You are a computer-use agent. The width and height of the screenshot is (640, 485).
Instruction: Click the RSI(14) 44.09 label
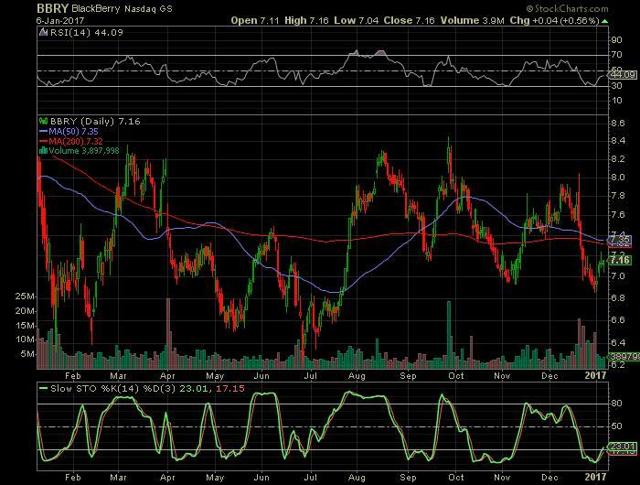(86, 33)
